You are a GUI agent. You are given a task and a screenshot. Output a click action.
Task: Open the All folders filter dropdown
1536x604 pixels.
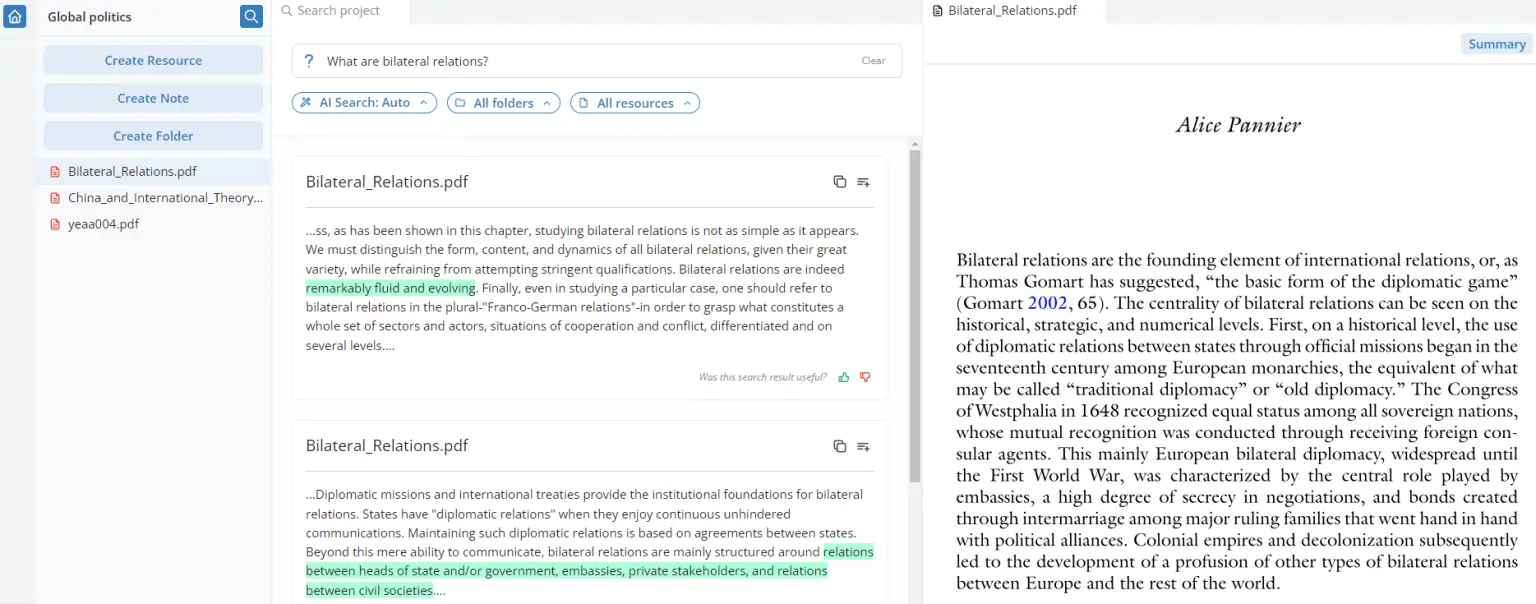coord(503,103)
